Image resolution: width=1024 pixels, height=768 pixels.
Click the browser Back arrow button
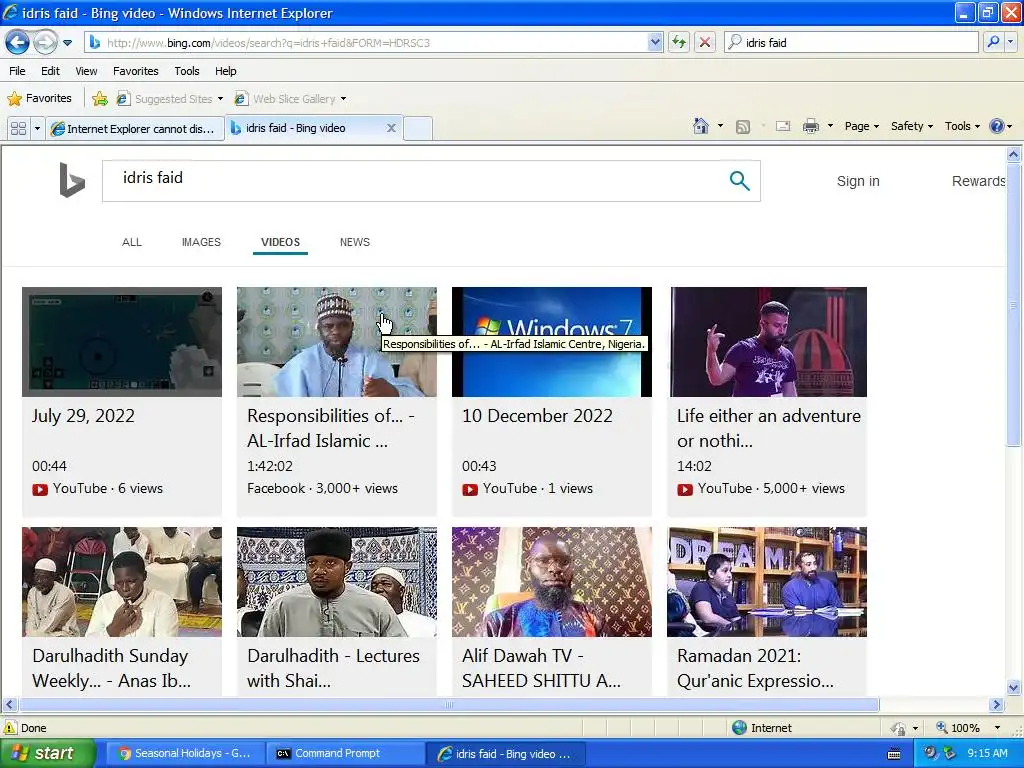pos(17,42)
